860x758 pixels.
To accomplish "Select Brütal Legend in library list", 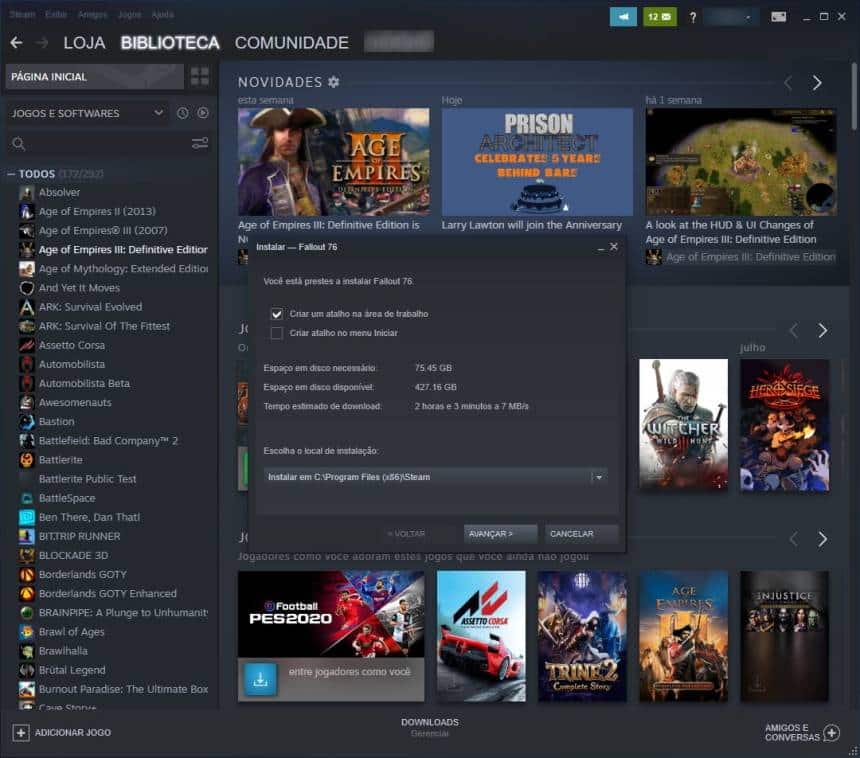I will [72, 670].
